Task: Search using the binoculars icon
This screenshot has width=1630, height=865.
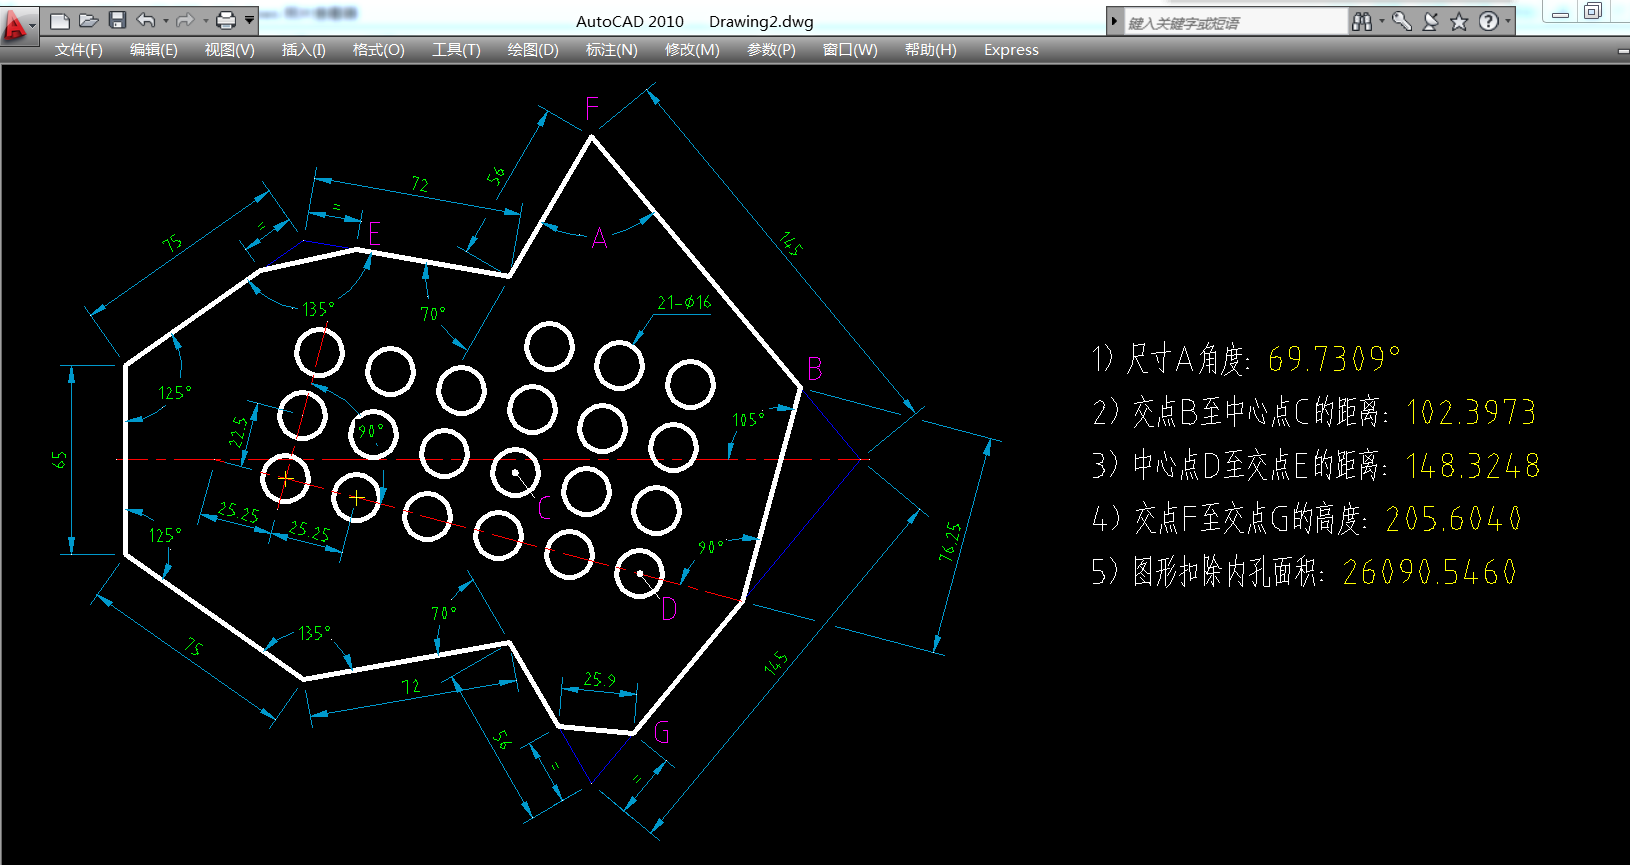Action: point(1362,21)
